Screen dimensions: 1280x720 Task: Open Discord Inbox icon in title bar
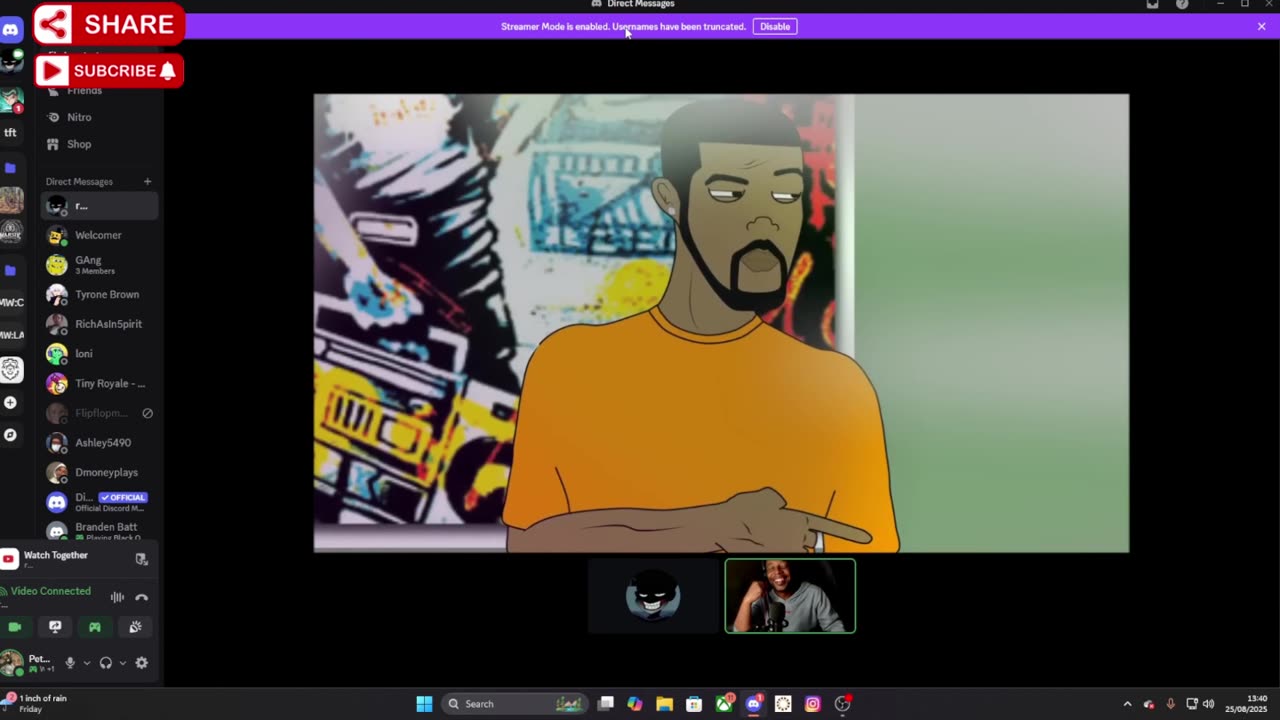pyautogui.click(x=1152, y=4)
